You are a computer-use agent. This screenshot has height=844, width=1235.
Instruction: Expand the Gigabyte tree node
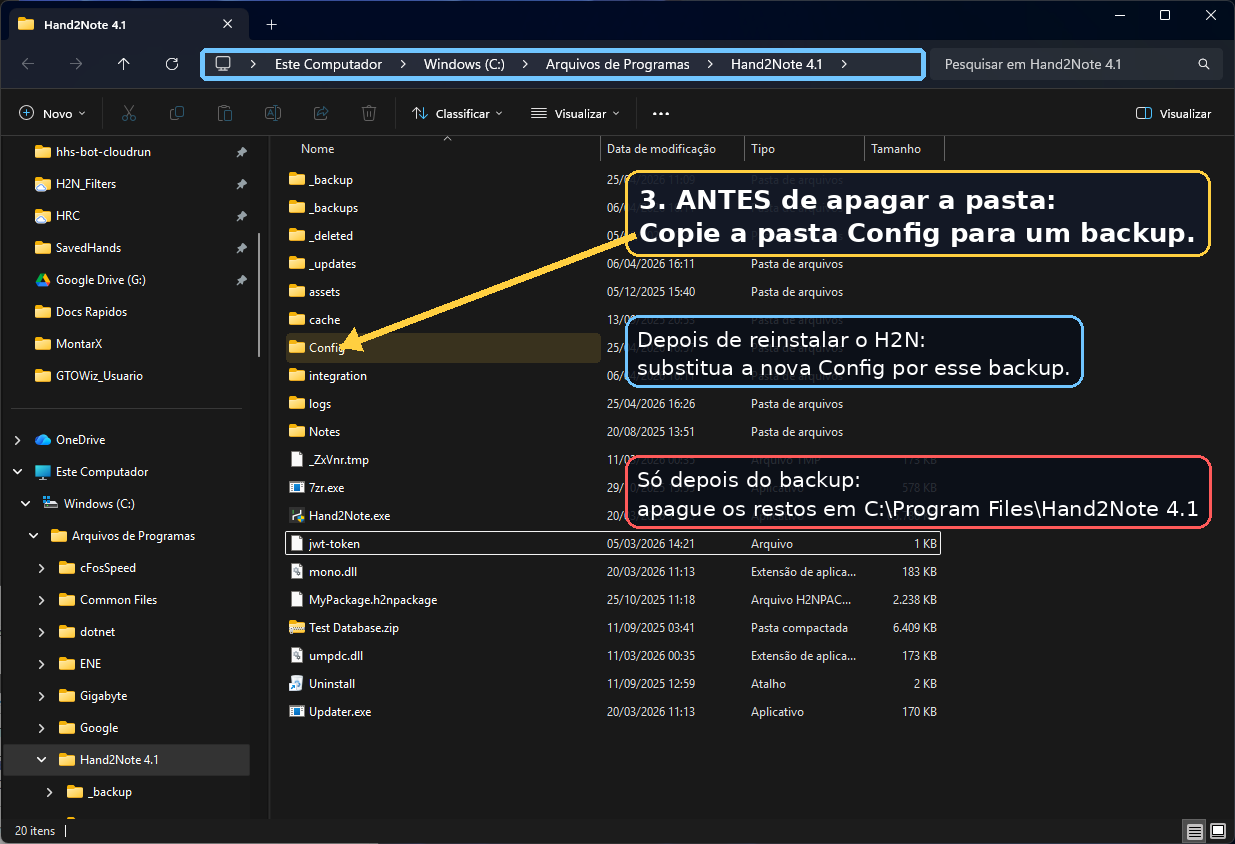(41, 696)
